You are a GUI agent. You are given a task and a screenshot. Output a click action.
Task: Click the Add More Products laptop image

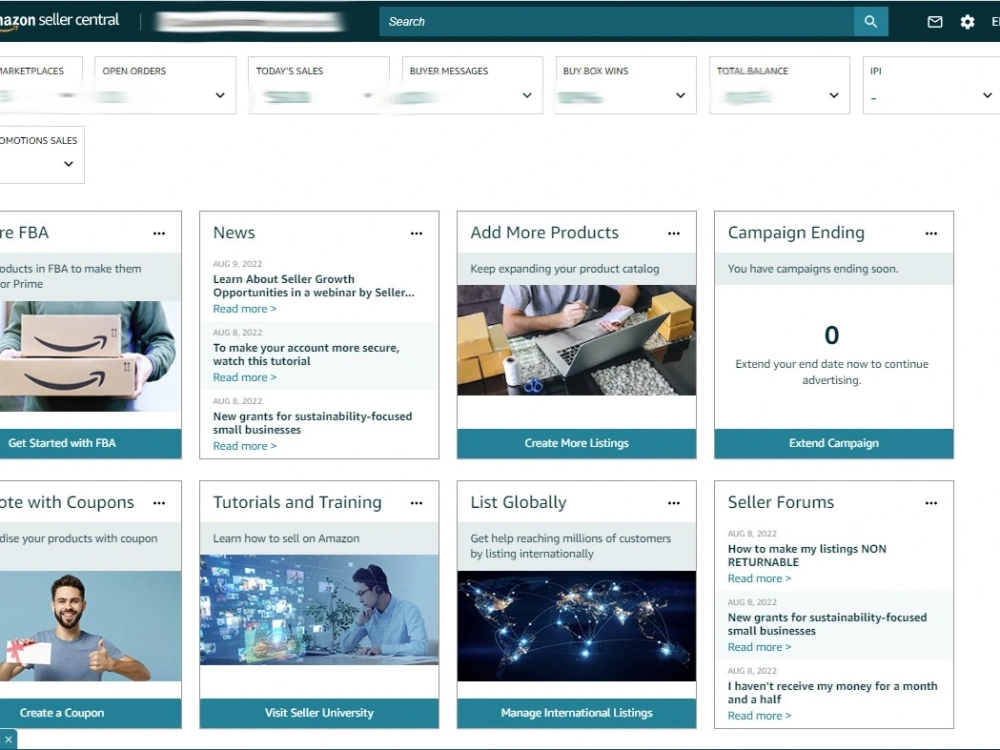pyautogui.click(x=577, y=340)
